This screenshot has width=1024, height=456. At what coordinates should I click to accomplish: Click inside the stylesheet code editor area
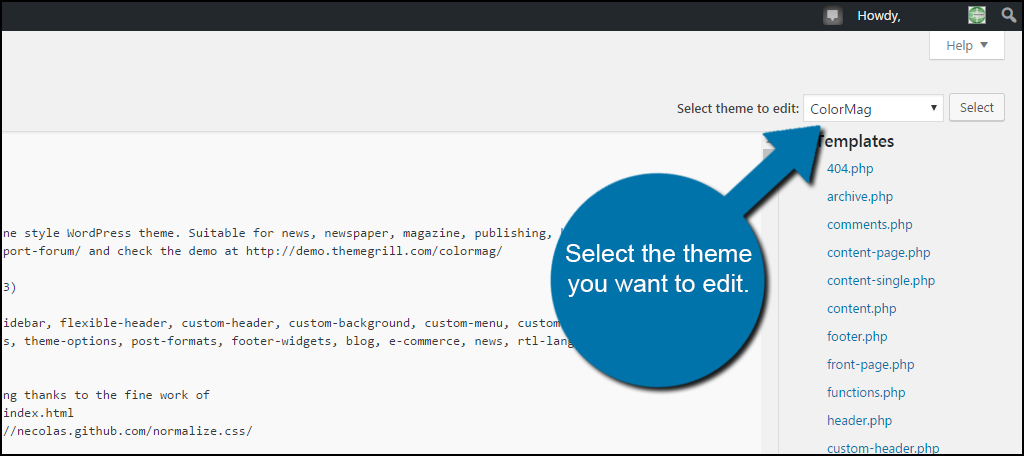pyautogui.click(x=381, y=294)
